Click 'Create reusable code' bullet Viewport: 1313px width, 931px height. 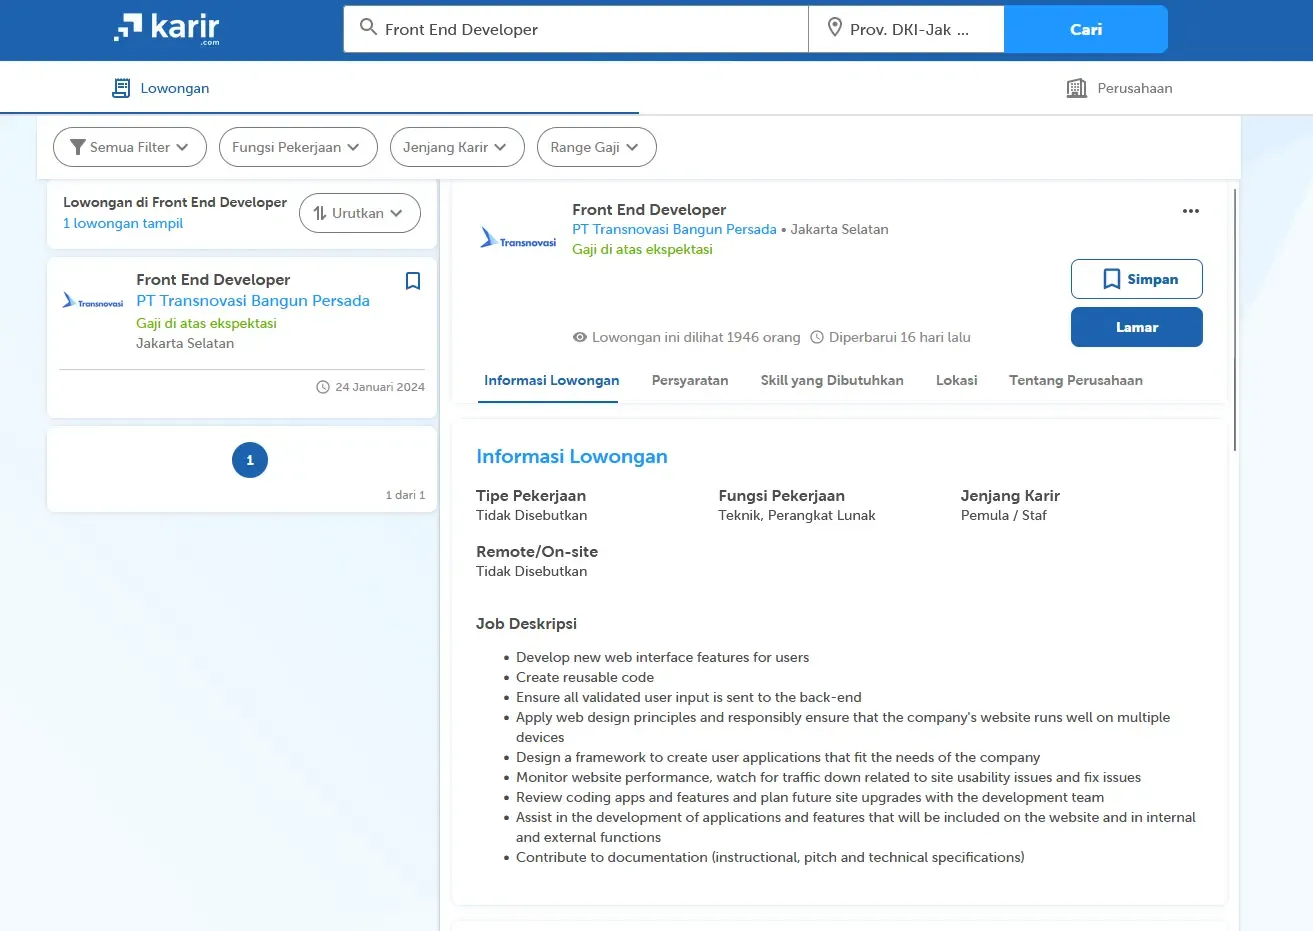(585, 677)
